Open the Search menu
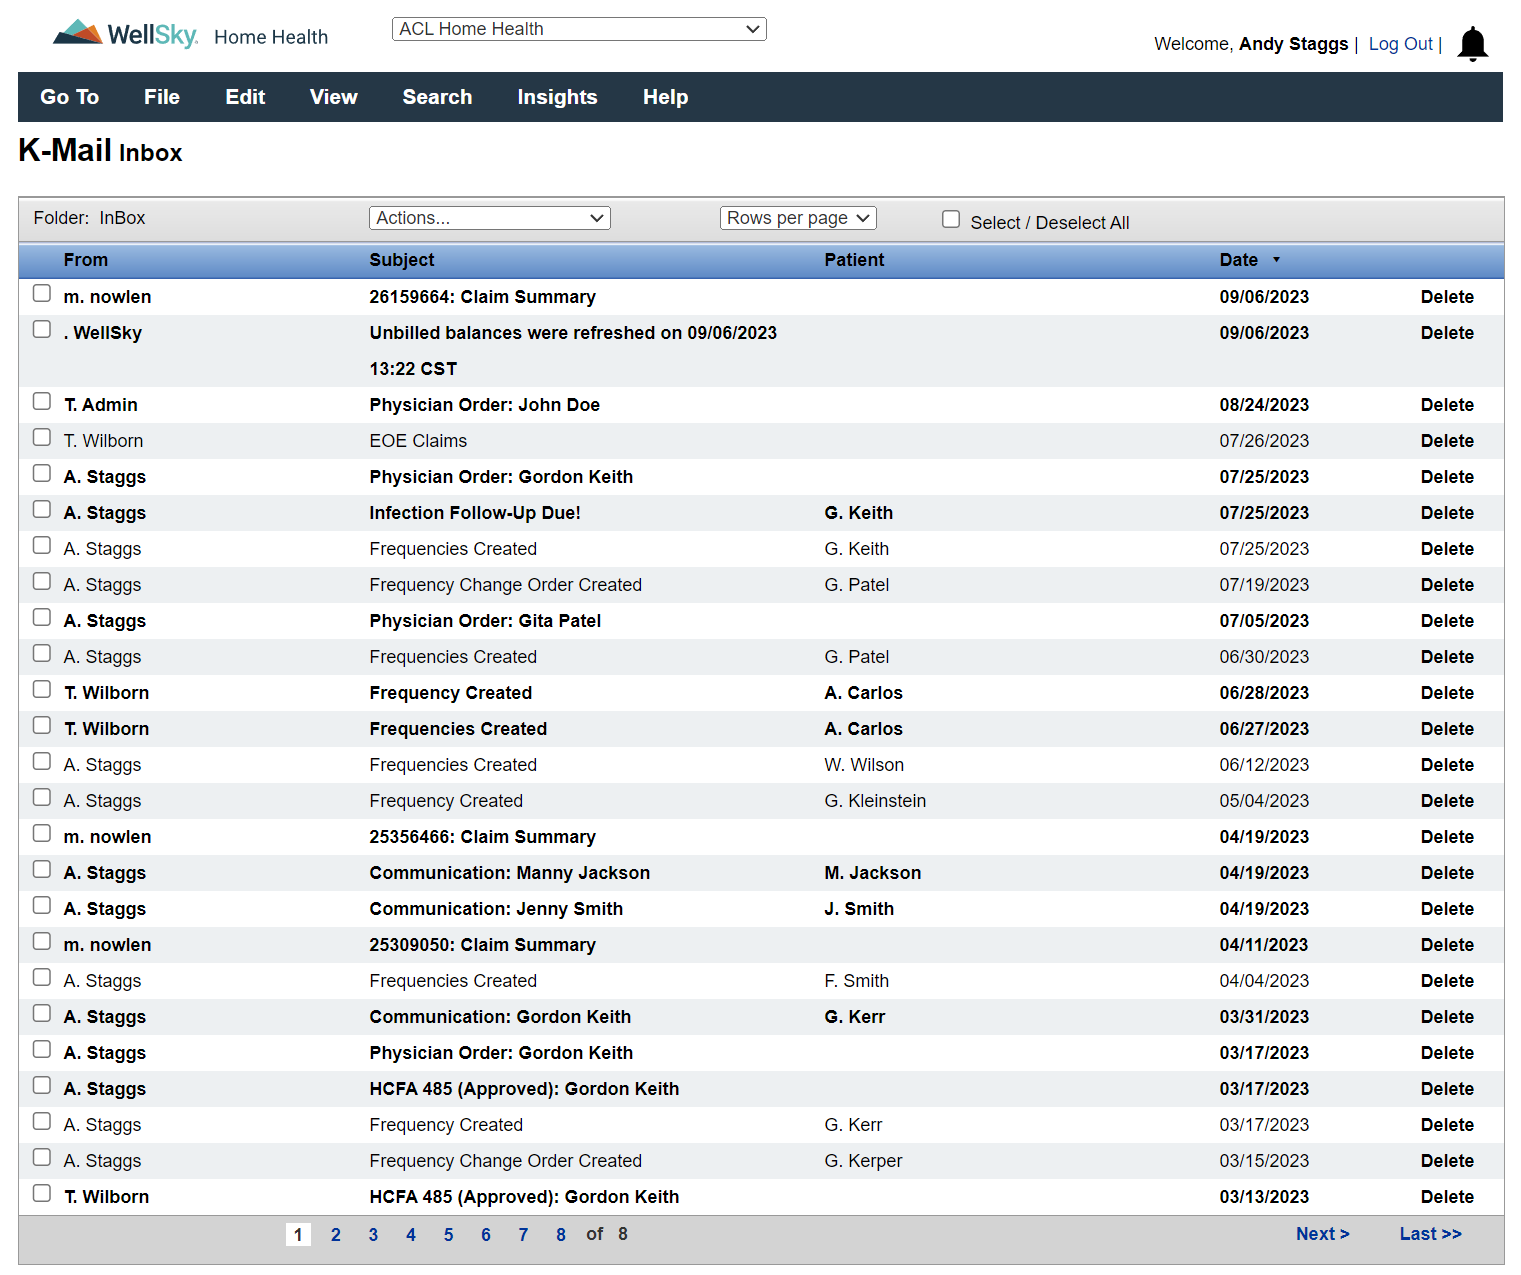The width and height of the screenshot is (1521, 1275). [437, 97]
